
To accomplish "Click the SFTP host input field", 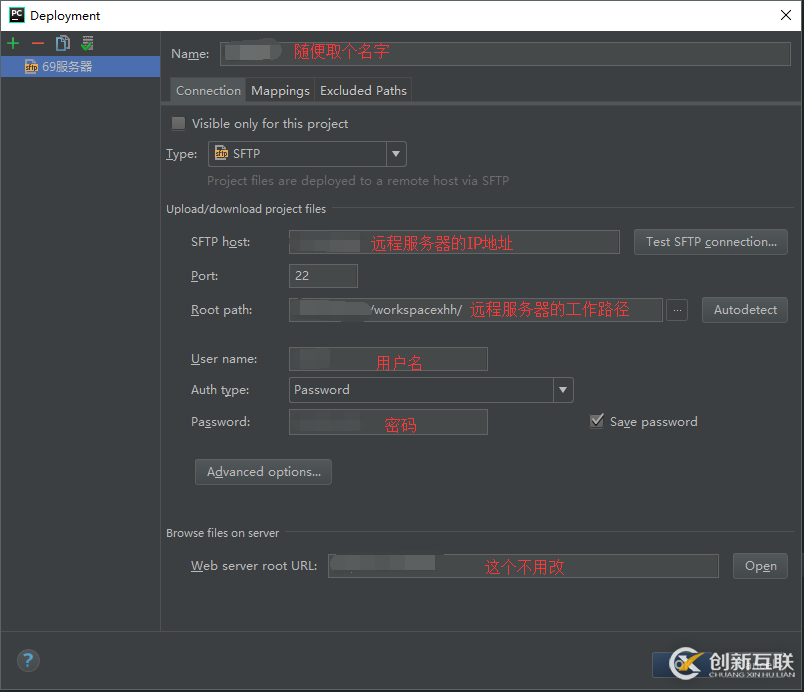I will [454, 242].
